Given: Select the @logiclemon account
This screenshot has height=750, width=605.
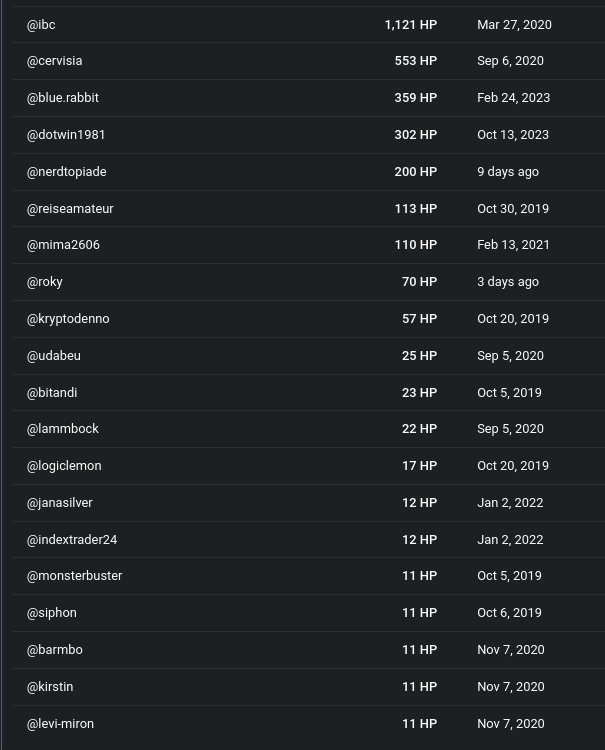Looking at the screenshot, I should click(64, 466).
